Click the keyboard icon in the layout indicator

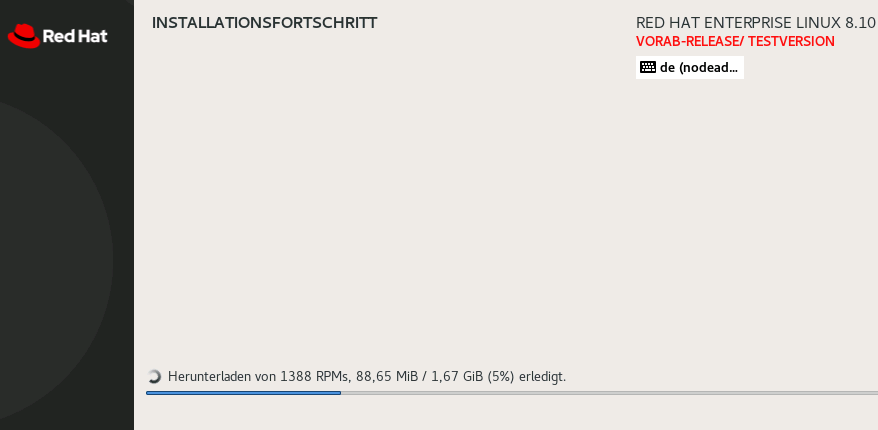point(648,68)
